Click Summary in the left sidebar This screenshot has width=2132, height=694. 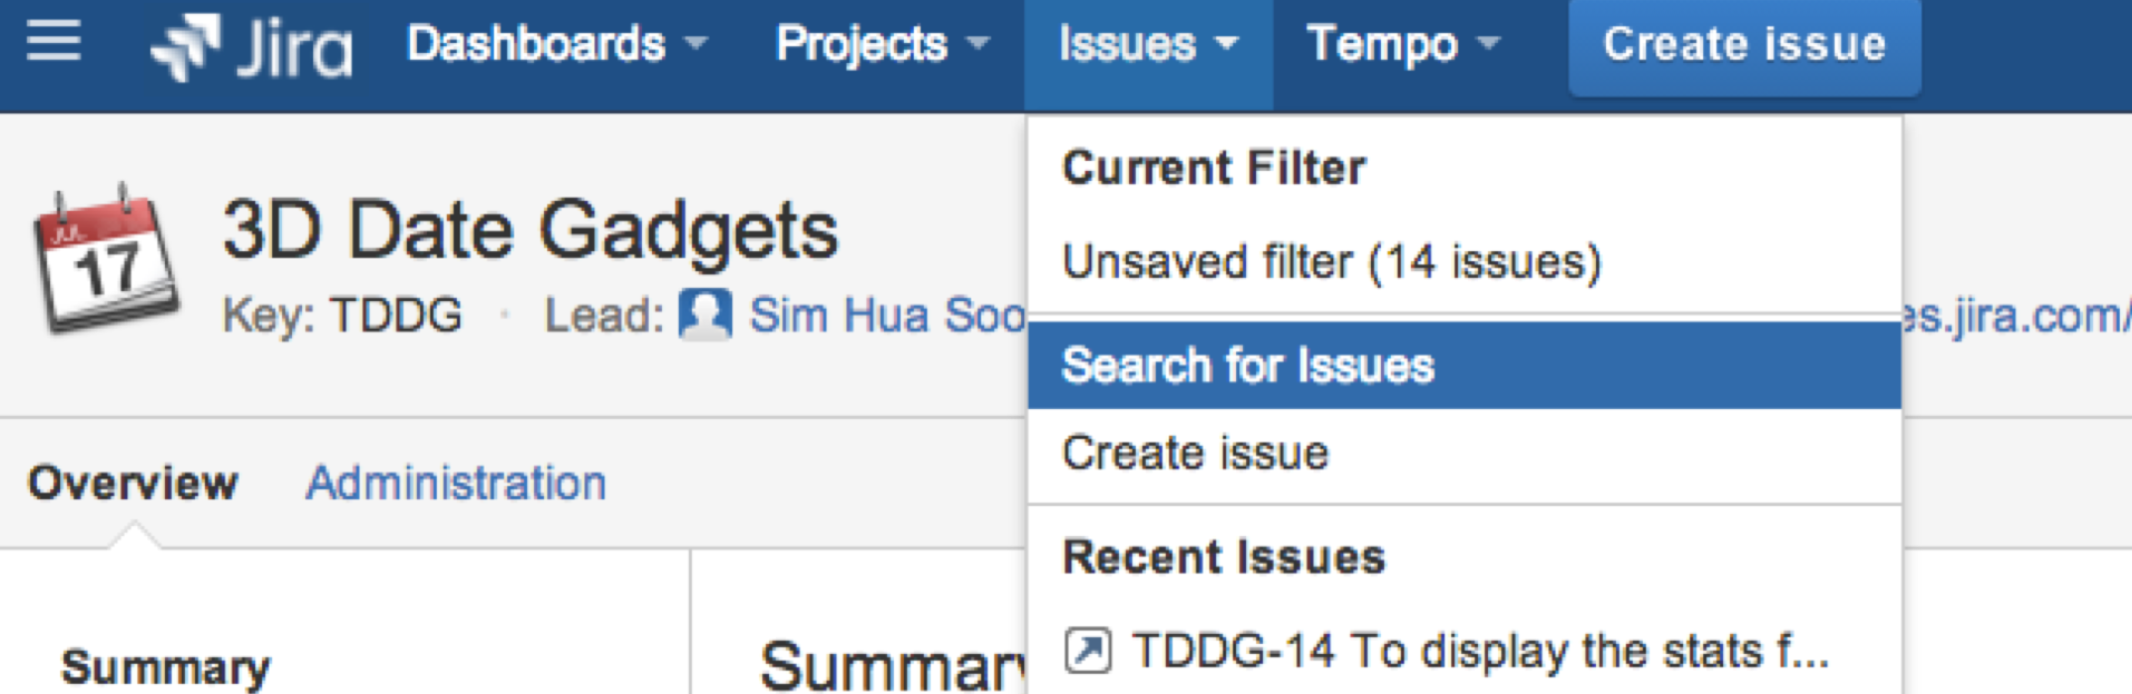click(x=166, y=667)
